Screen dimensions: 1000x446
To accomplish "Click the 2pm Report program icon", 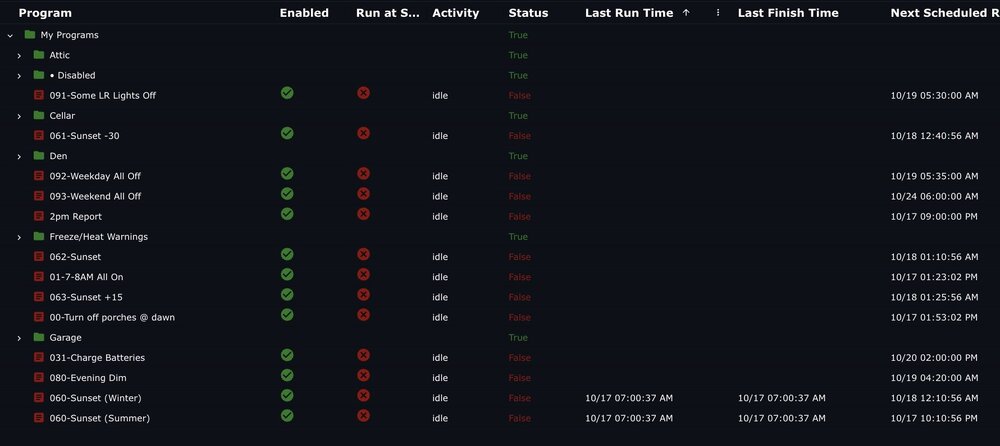I will click(39, 216).
